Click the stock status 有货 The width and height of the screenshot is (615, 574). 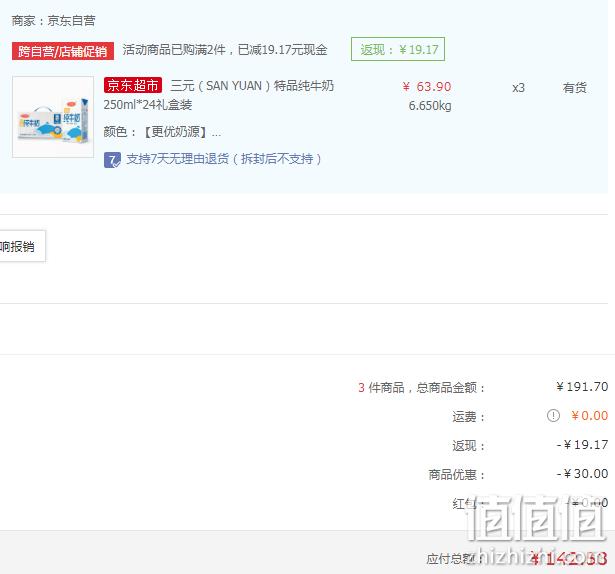click(575, 87)
